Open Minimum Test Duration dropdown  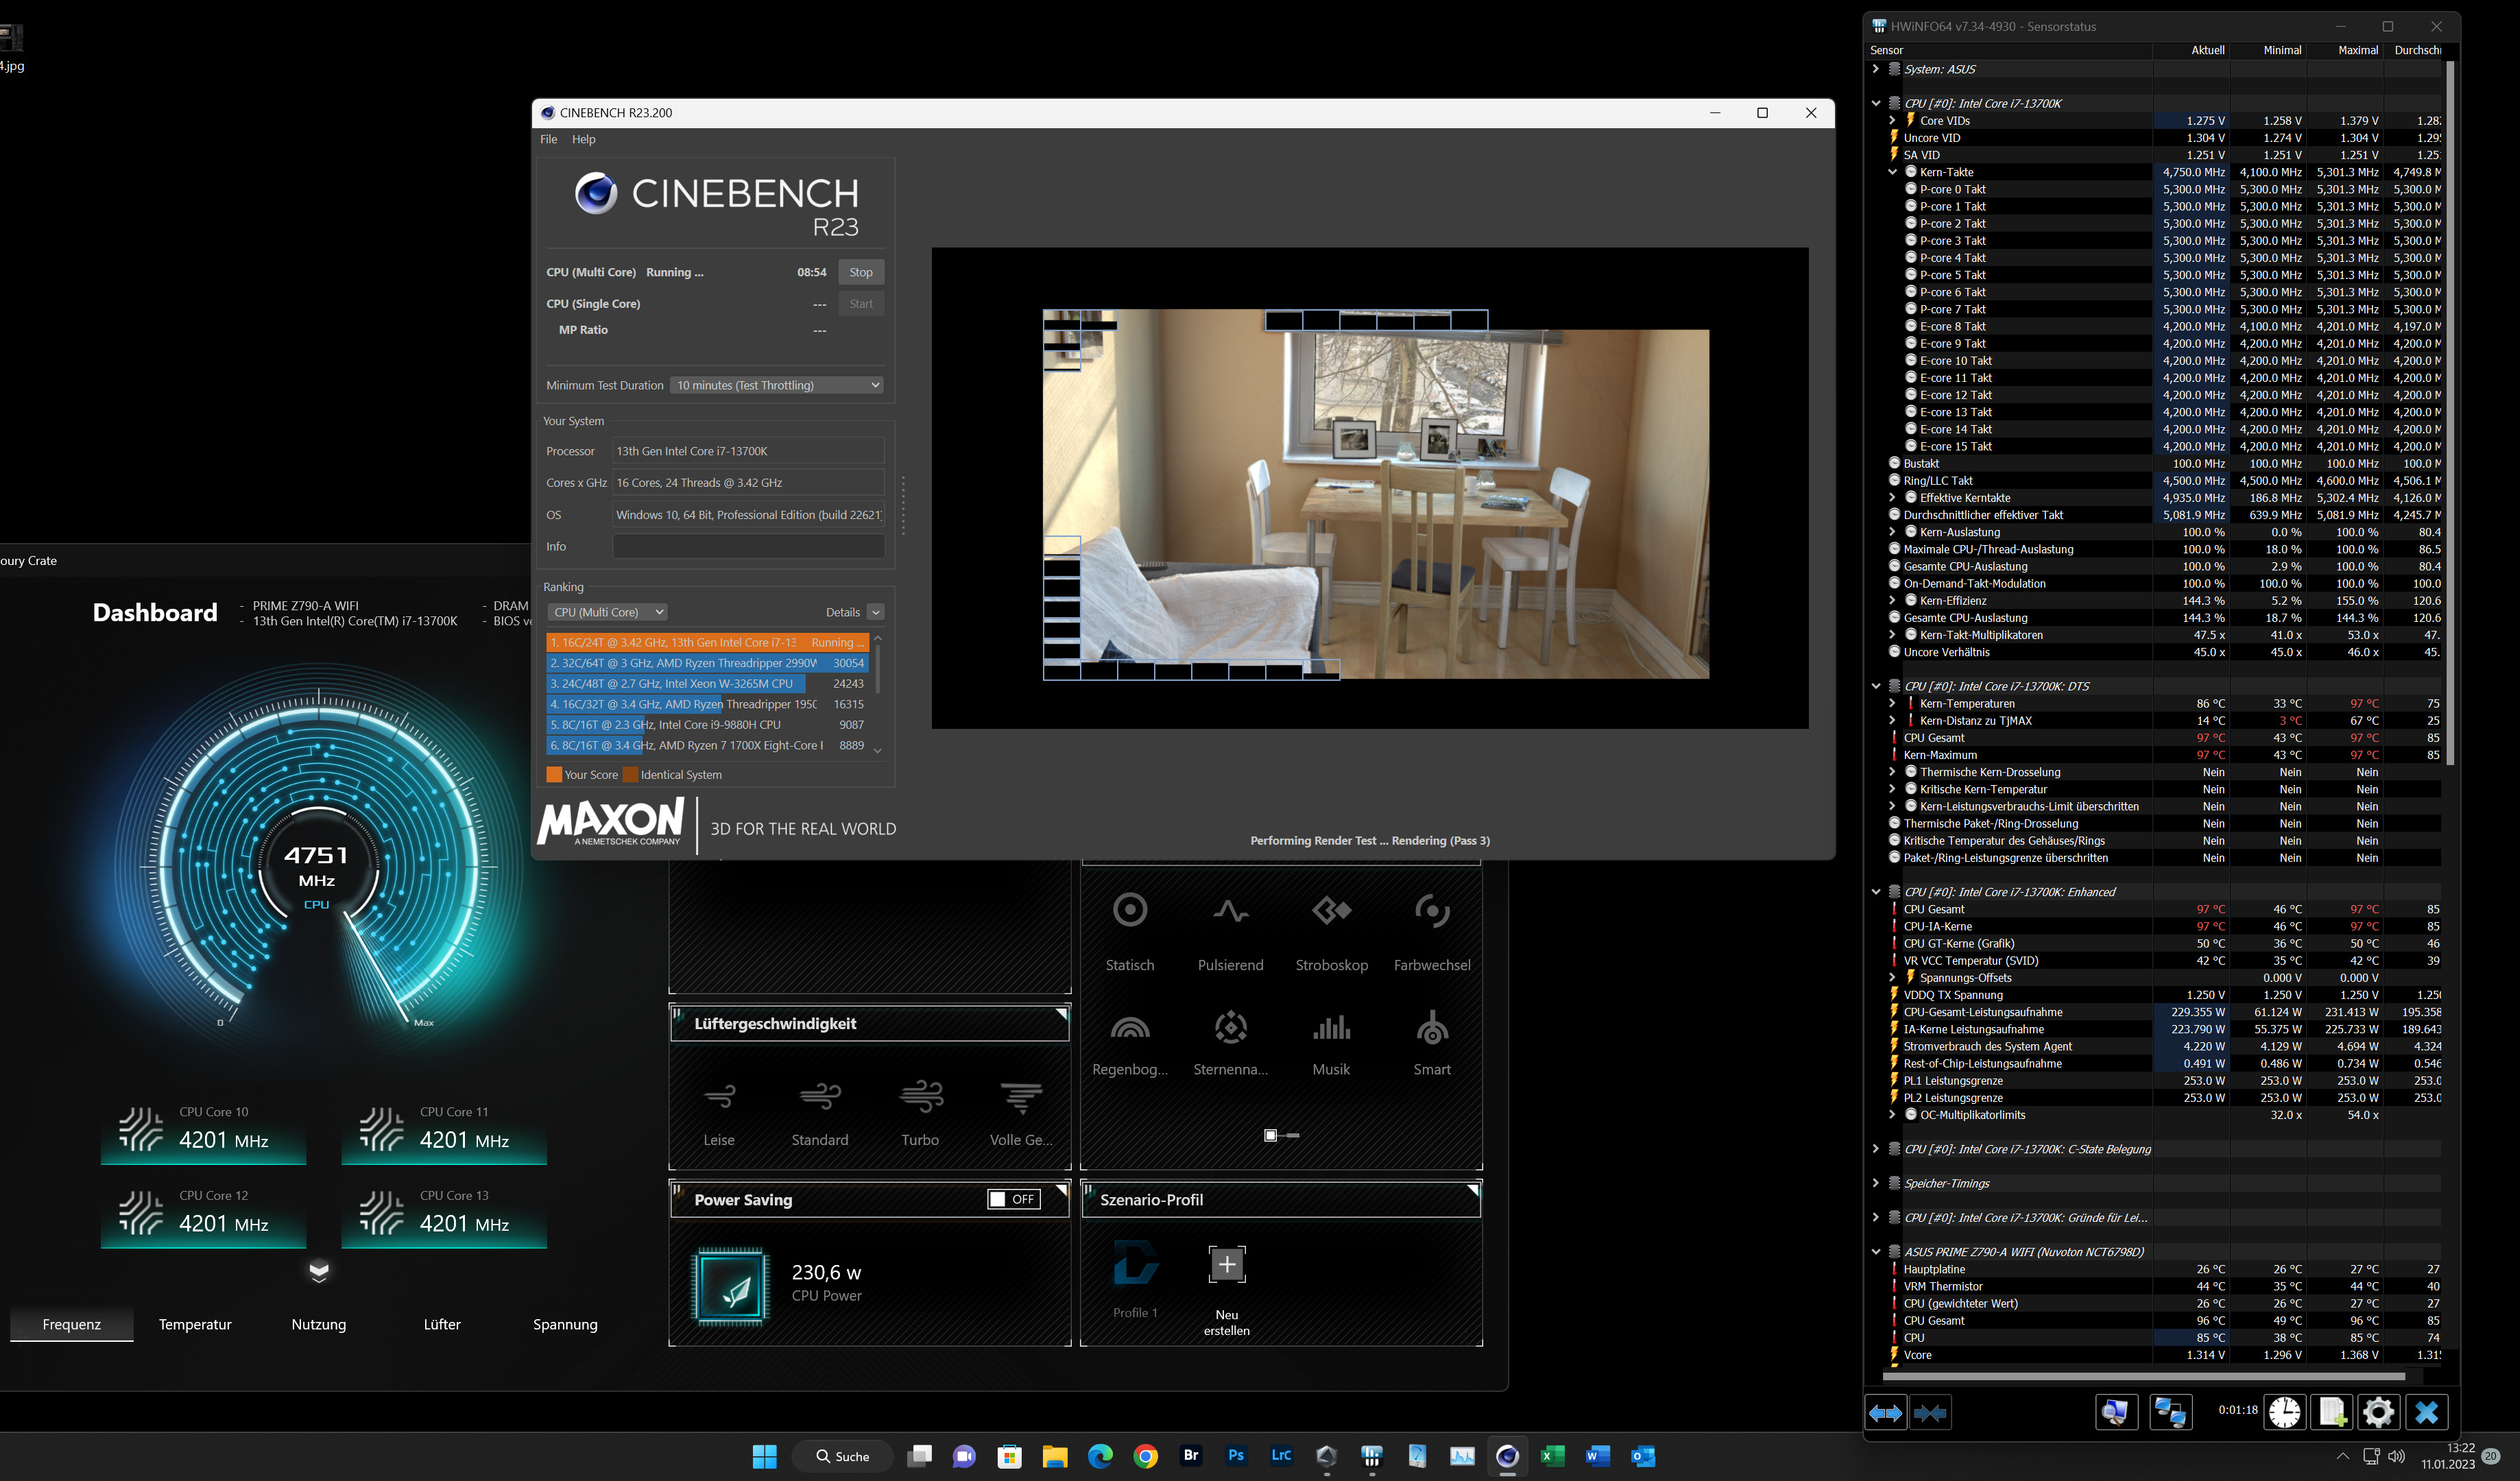click(777, 385)
